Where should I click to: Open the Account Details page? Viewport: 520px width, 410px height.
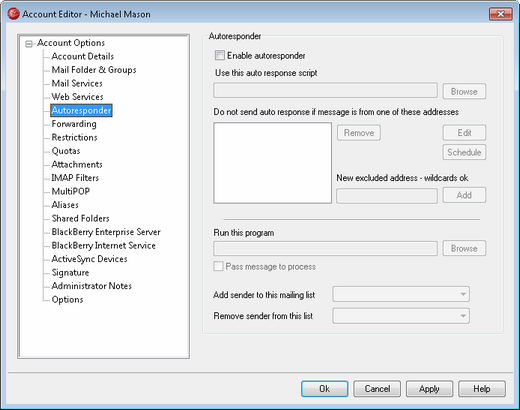pos(83,56)
